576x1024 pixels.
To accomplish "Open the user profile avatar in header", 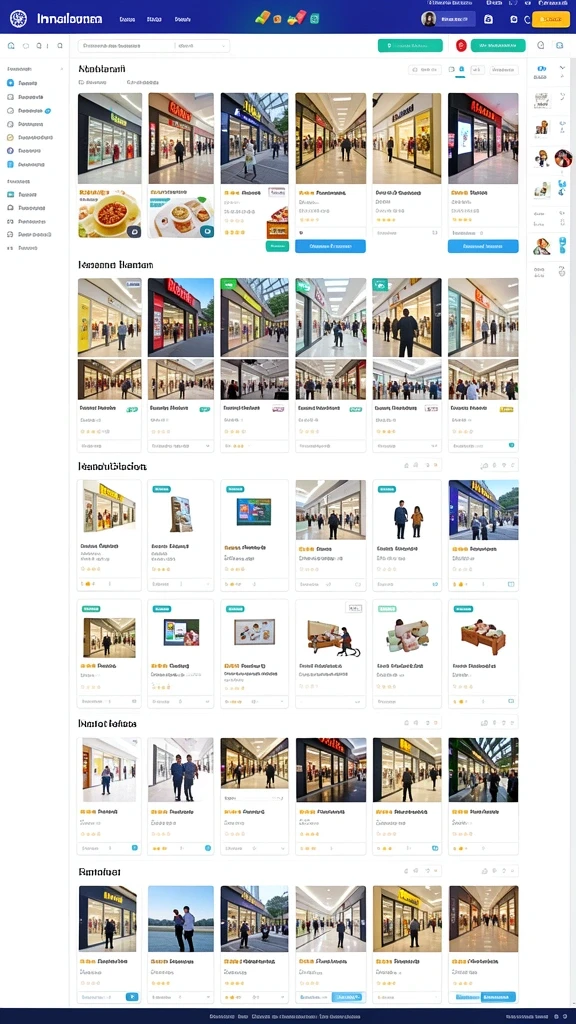I will (429, 19).
